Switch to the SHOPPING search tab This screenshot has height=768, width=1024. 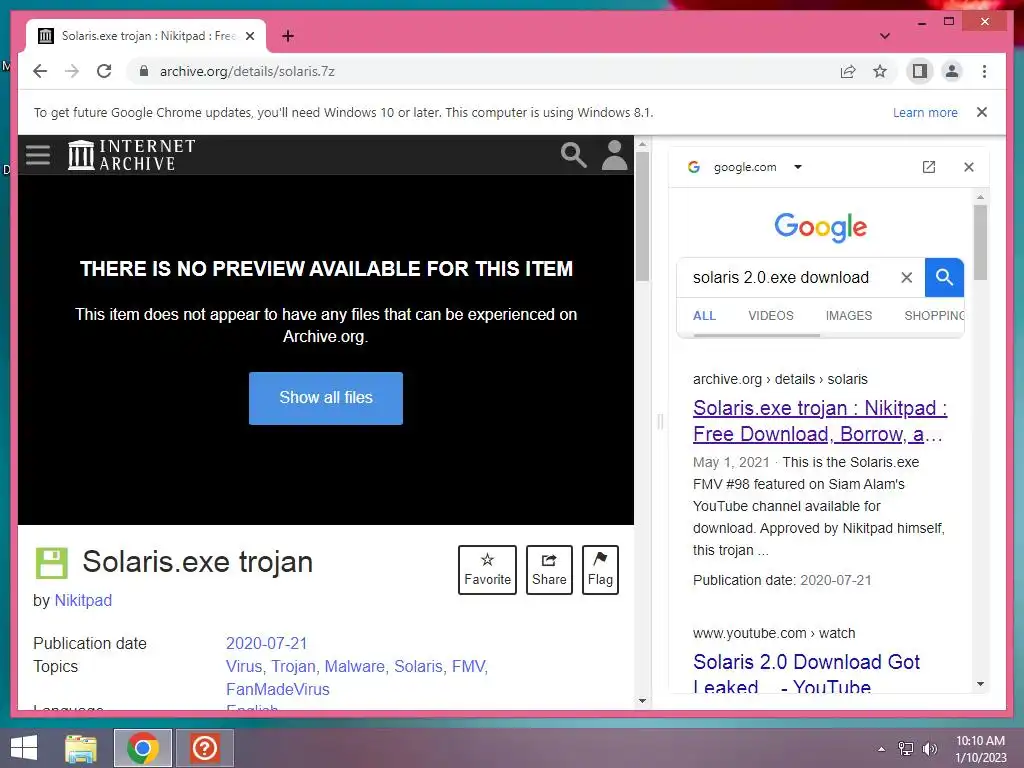(x=934, y=316)
